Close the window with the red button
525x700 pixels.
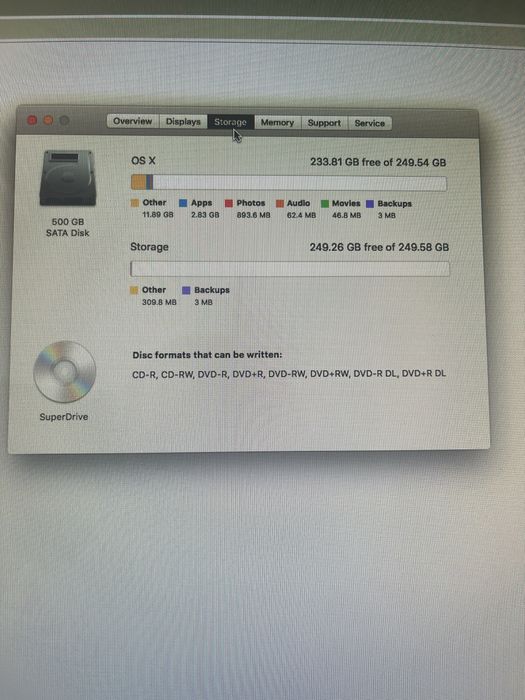(x=32, y=120)
